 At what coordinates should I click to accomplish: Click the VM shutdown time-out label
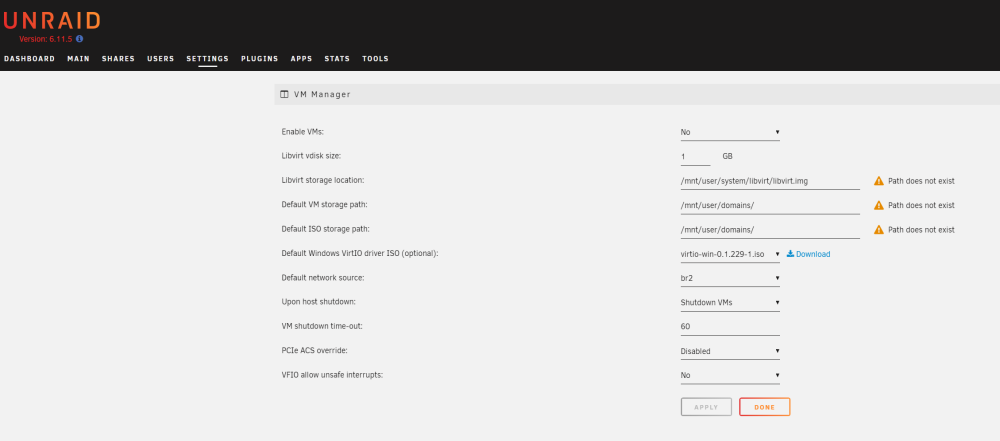tap(322, 326)
